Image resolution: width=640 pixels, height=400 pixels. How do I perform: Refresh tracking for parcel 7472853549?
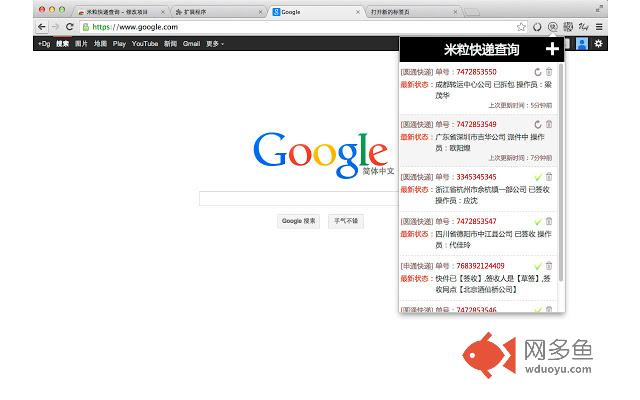click(x=537, y=124)
